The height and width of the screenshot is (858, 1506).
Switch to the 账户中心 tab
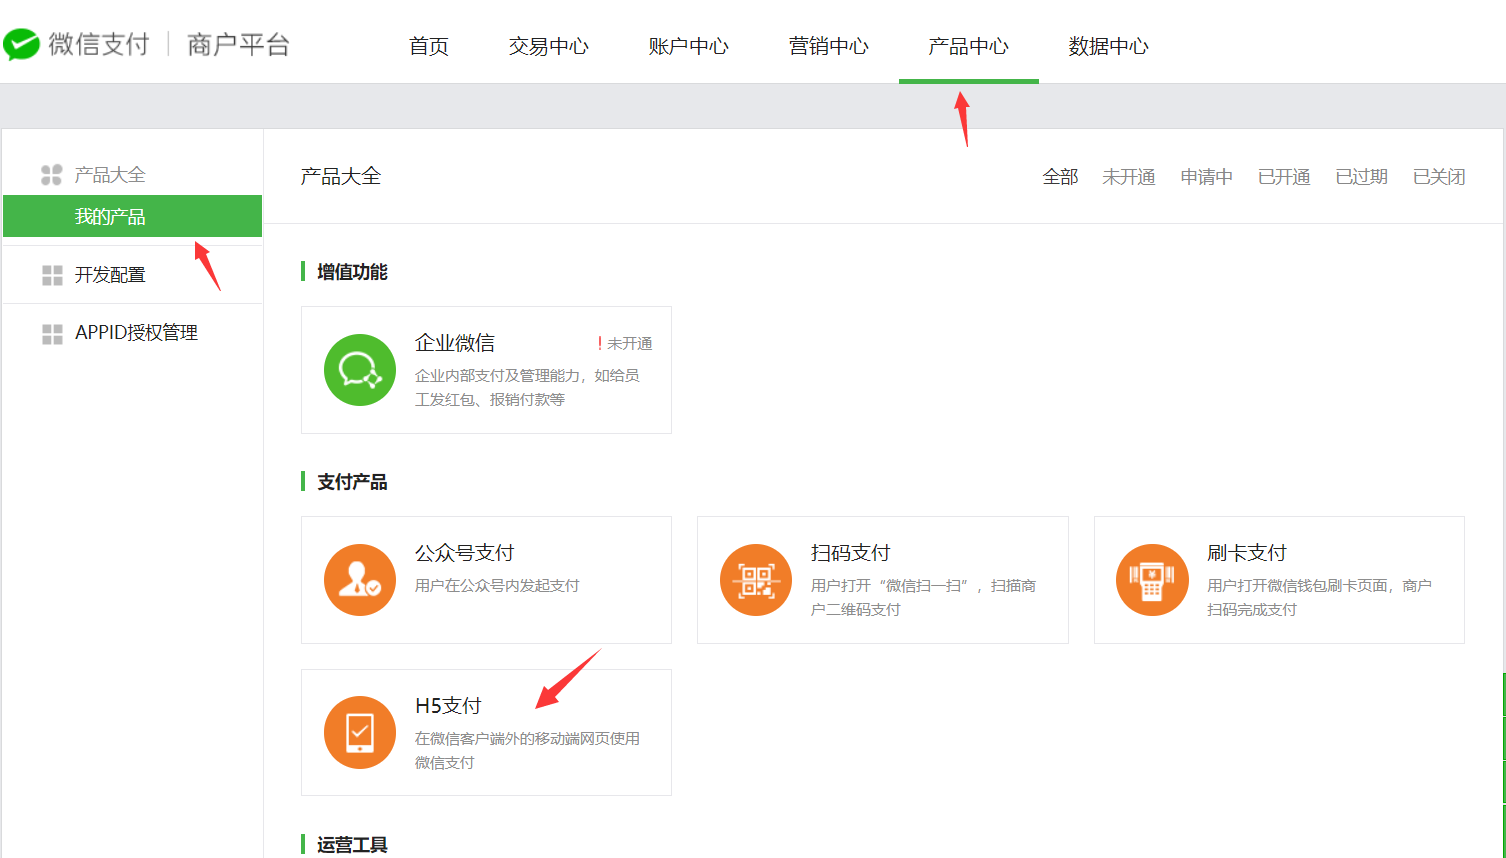coord(688,46)
